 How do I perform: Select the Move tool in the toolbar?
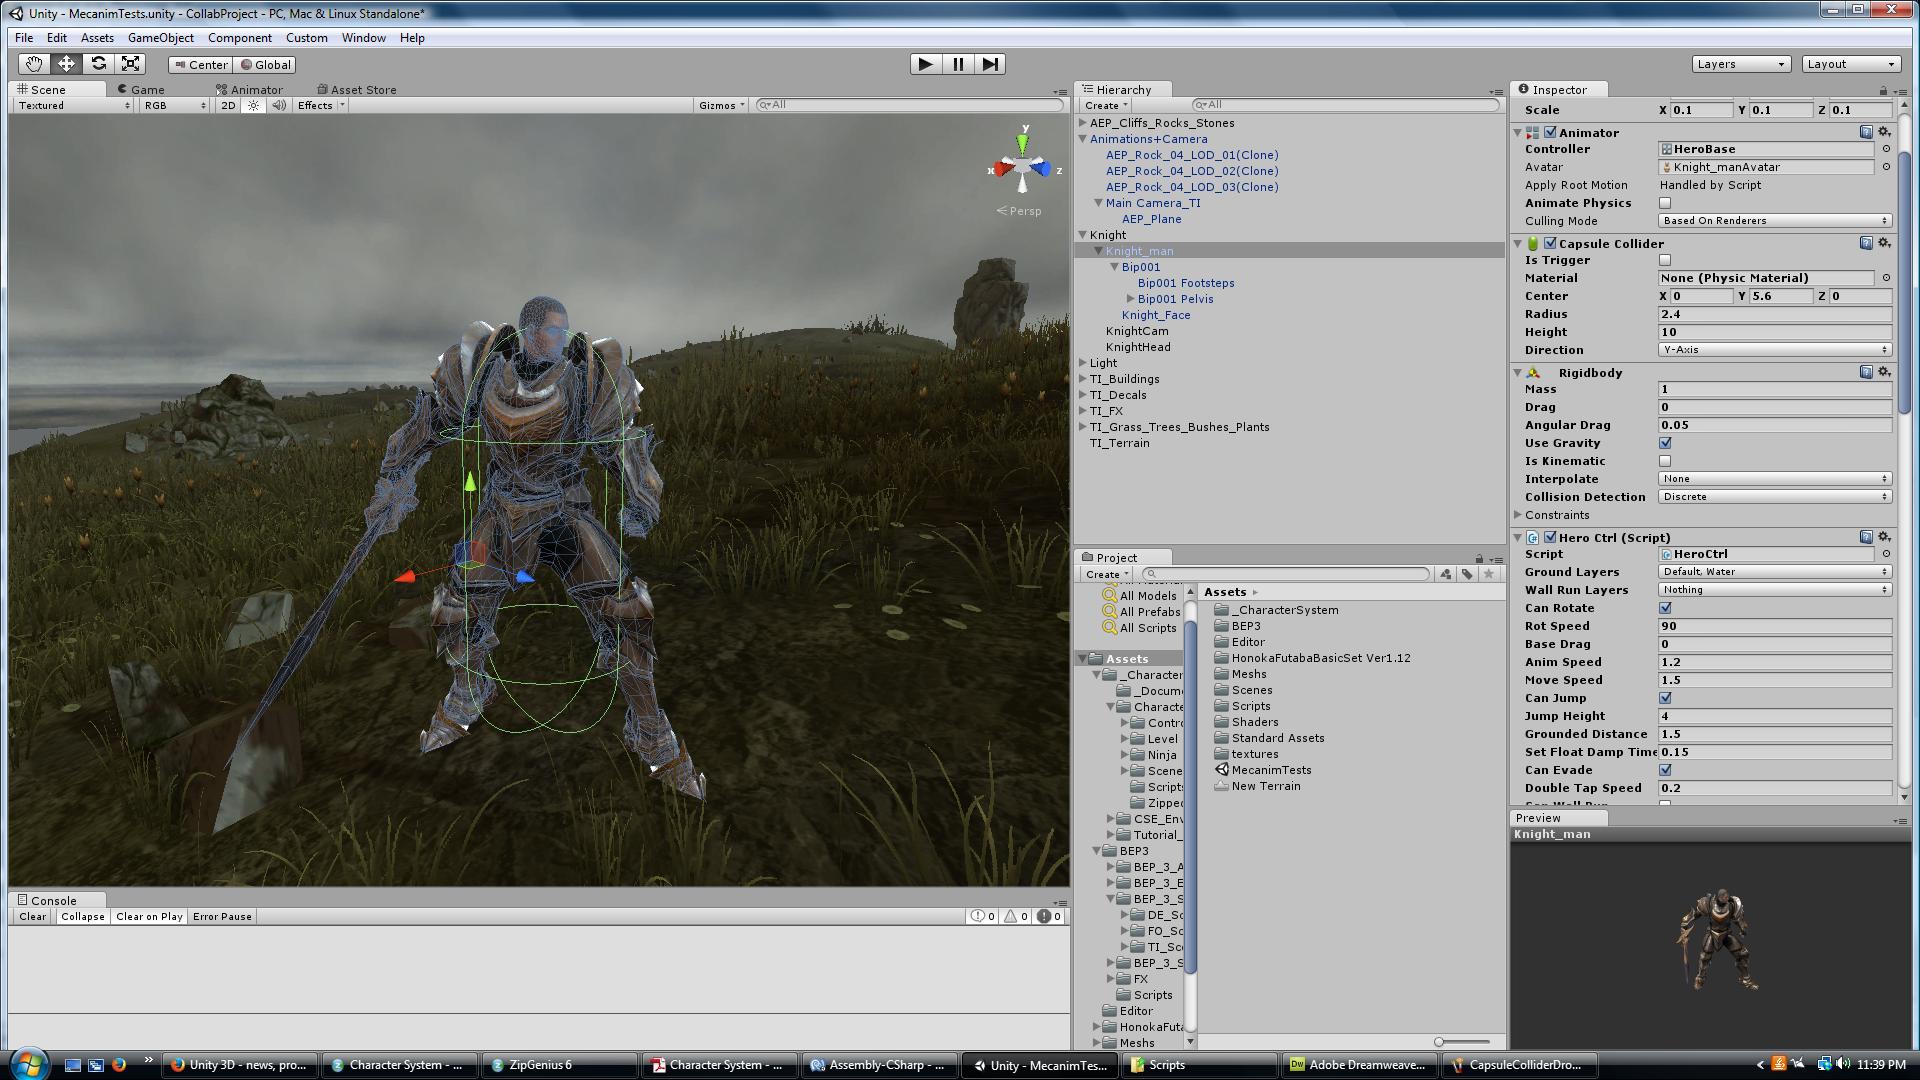pos(66,64)
